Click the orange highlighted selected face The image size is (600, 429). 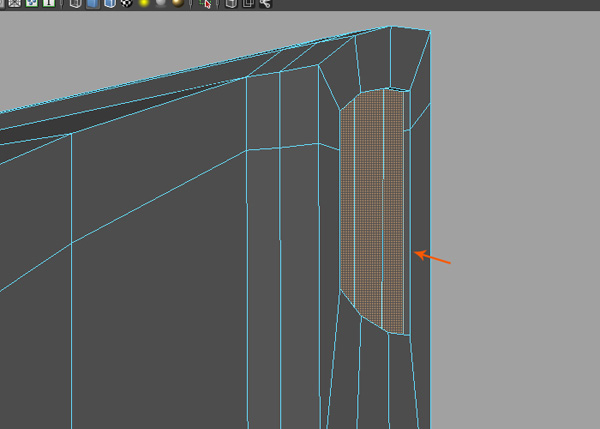click(x=372, y=210)
